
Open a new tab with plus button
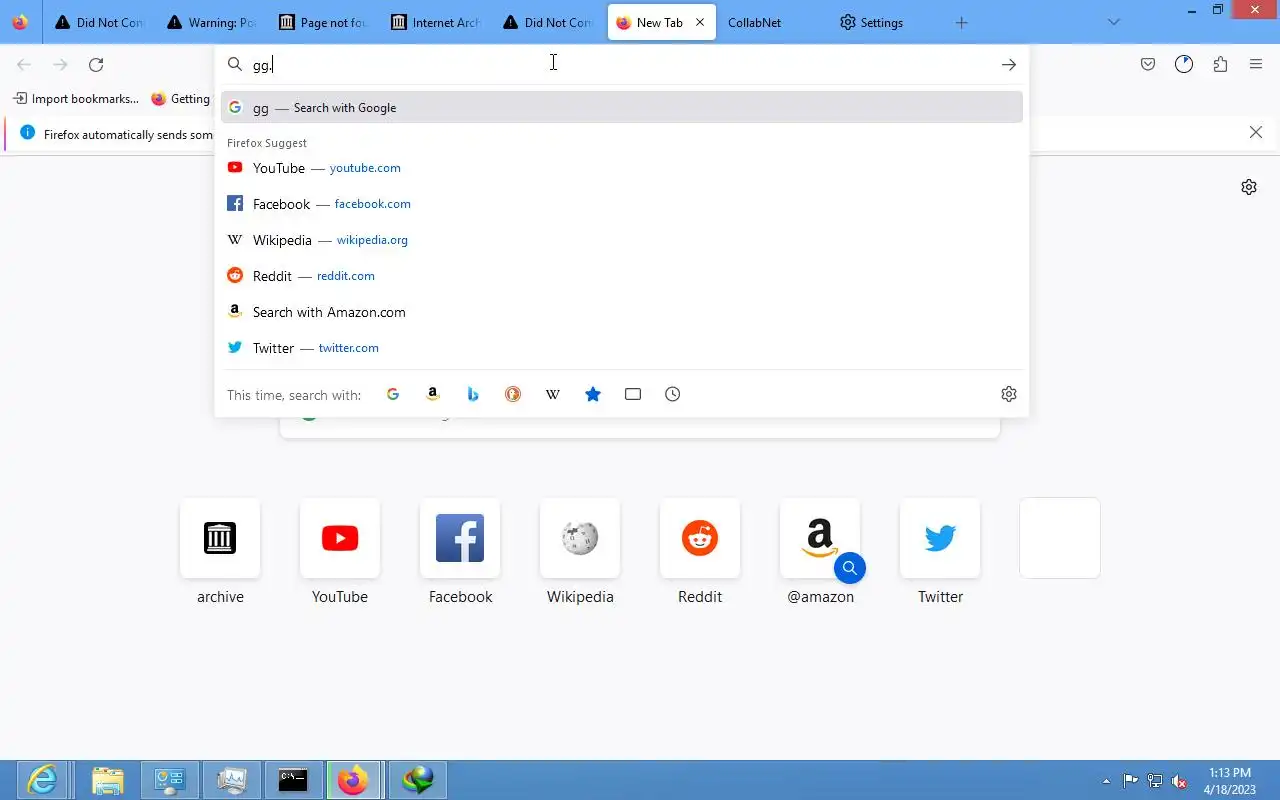tap(961, 22)
